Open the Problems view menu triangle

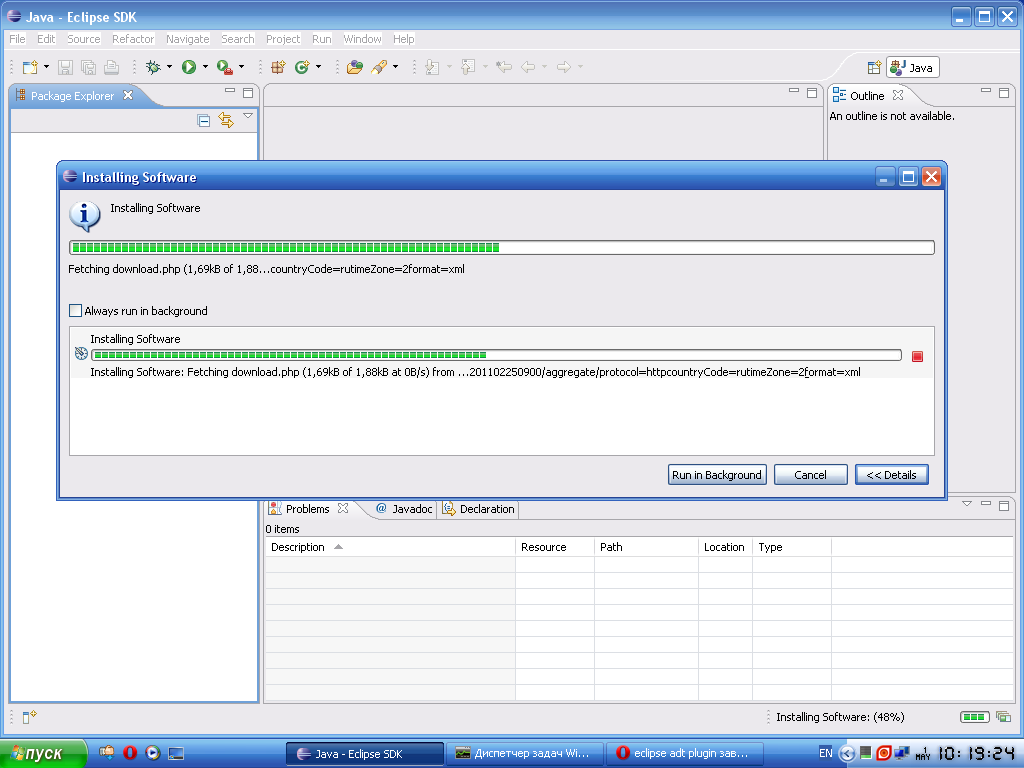966,504
